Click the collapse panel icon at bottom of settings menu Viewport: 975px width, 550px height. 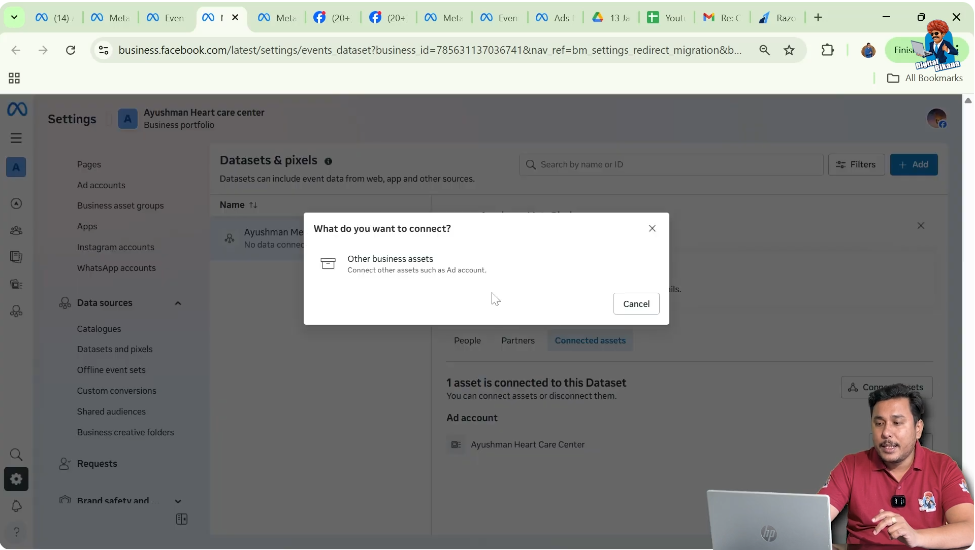(182, 519)
